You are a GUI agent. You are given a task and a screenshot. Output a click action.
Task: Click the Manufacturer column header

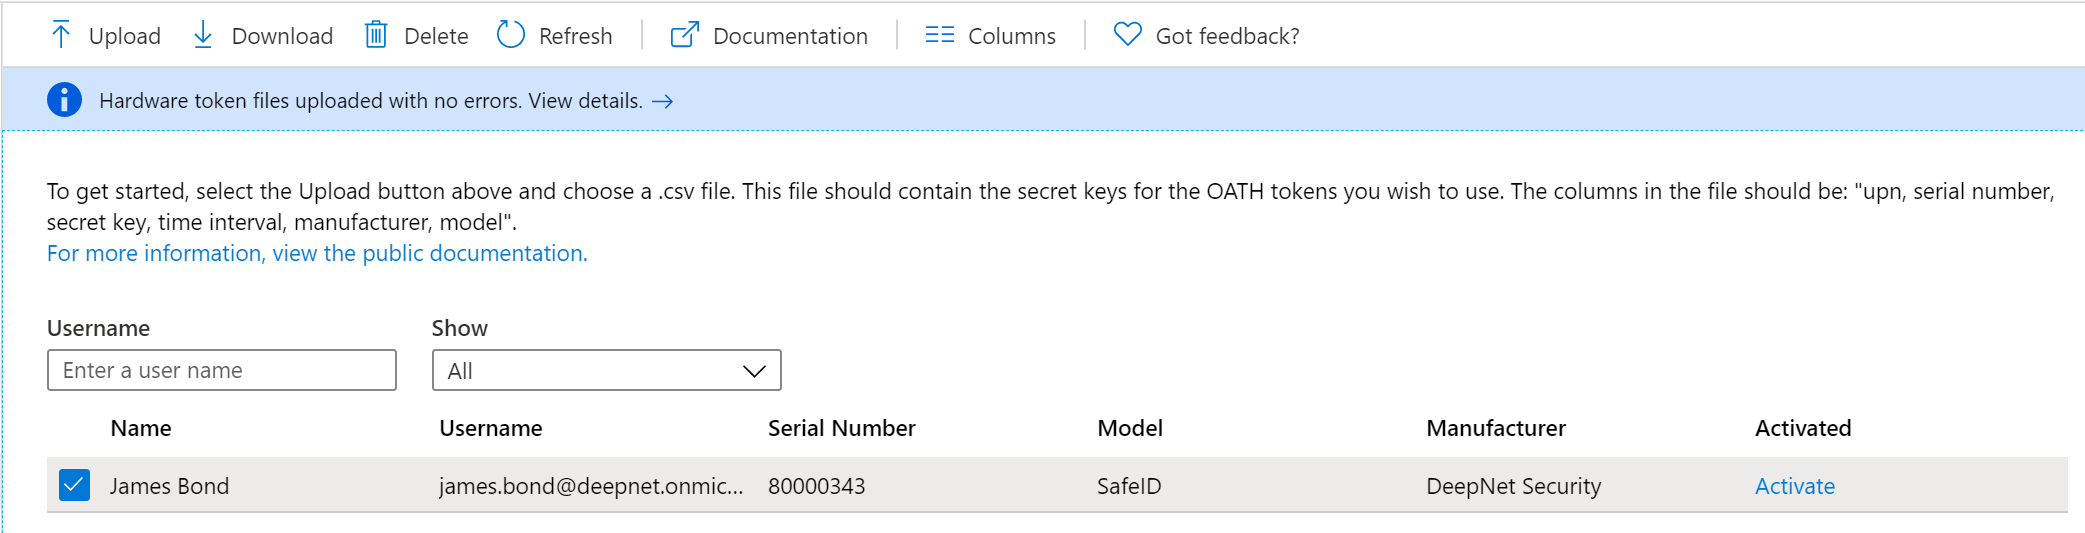tap(1495, 429)
